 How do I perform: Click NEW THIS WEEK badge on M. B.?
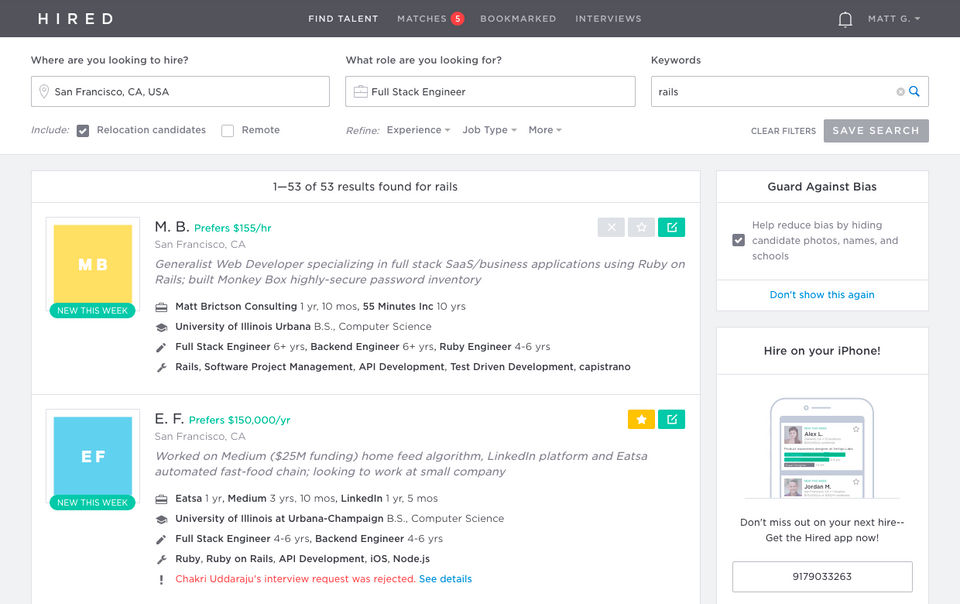(x=92, y=310)
